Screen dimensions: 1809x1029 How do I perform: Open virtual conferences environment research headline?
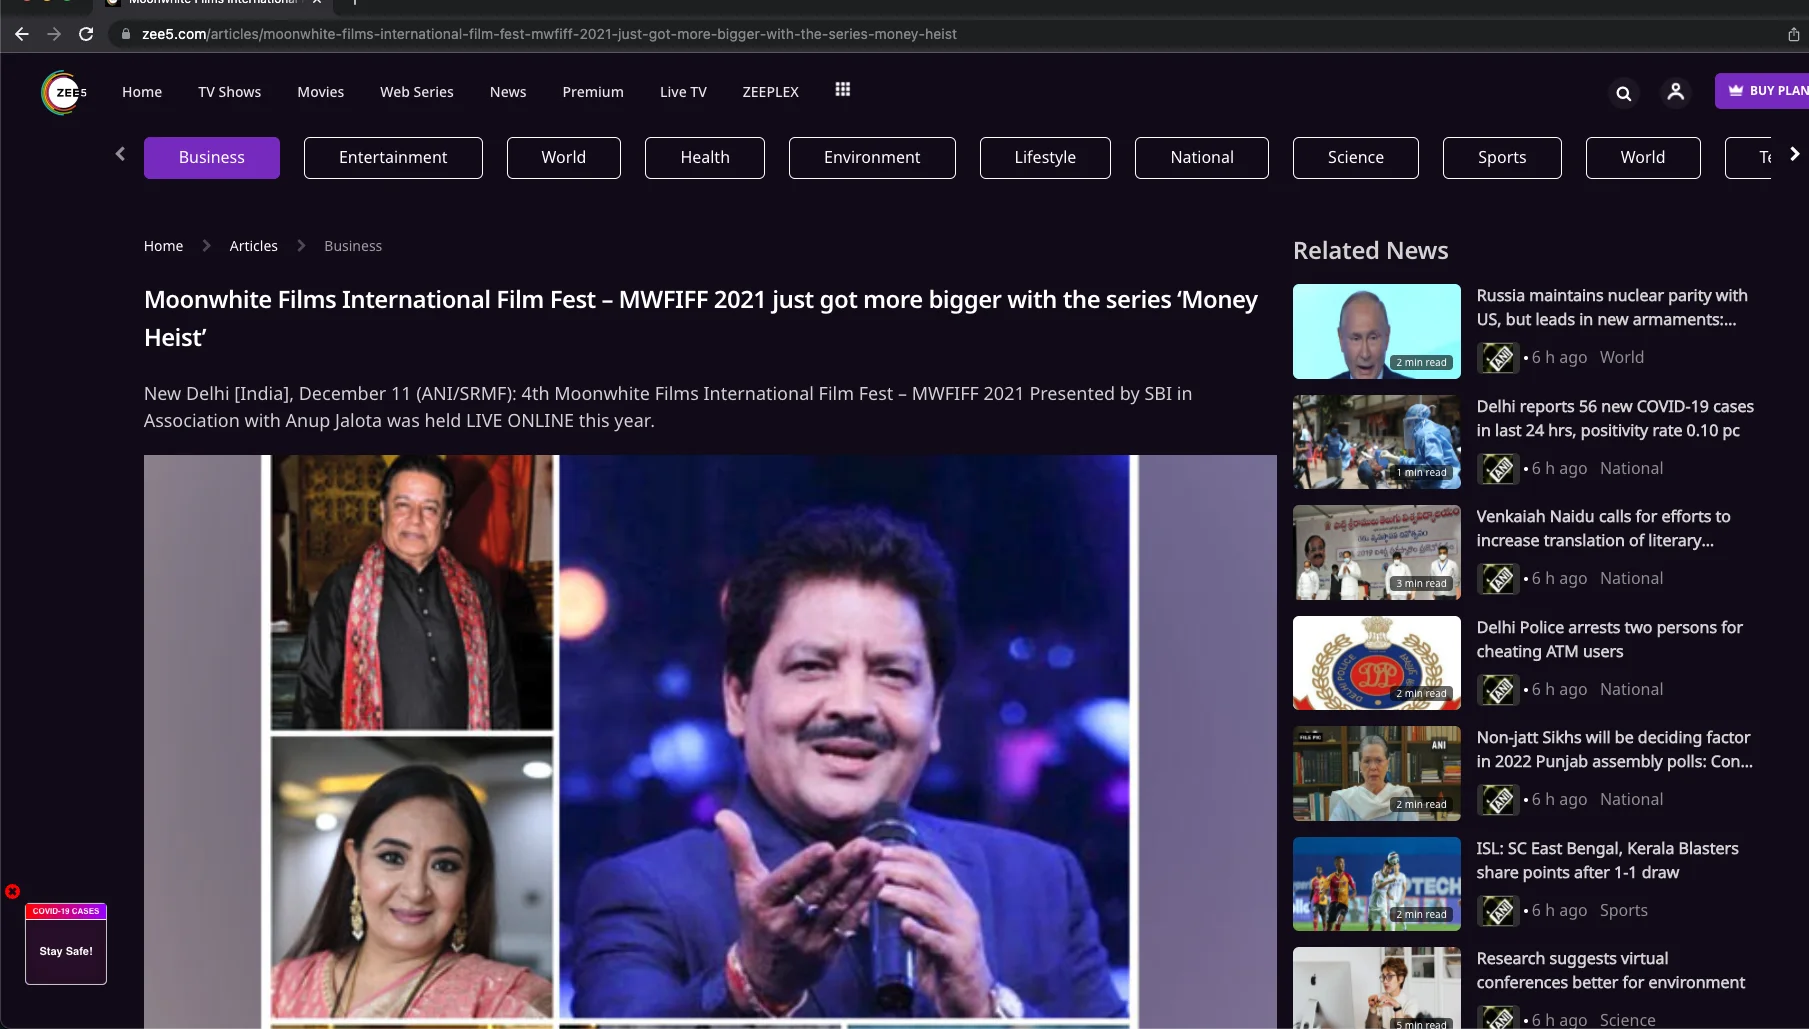pos(1610,971)
